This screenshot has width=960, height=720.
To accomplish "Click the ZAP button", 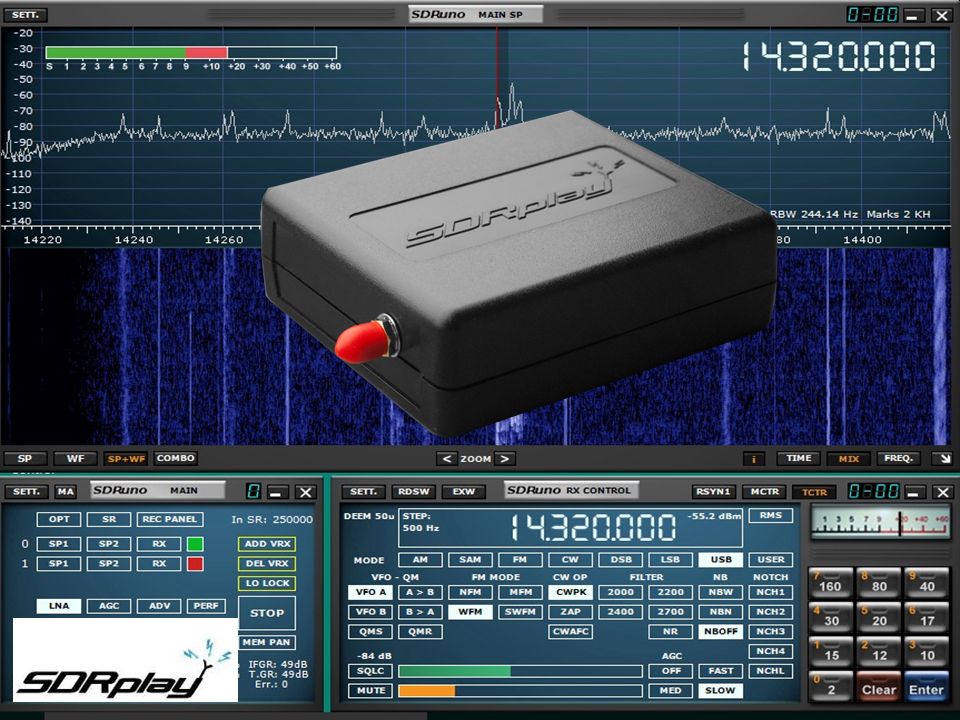I will point(570,612).
